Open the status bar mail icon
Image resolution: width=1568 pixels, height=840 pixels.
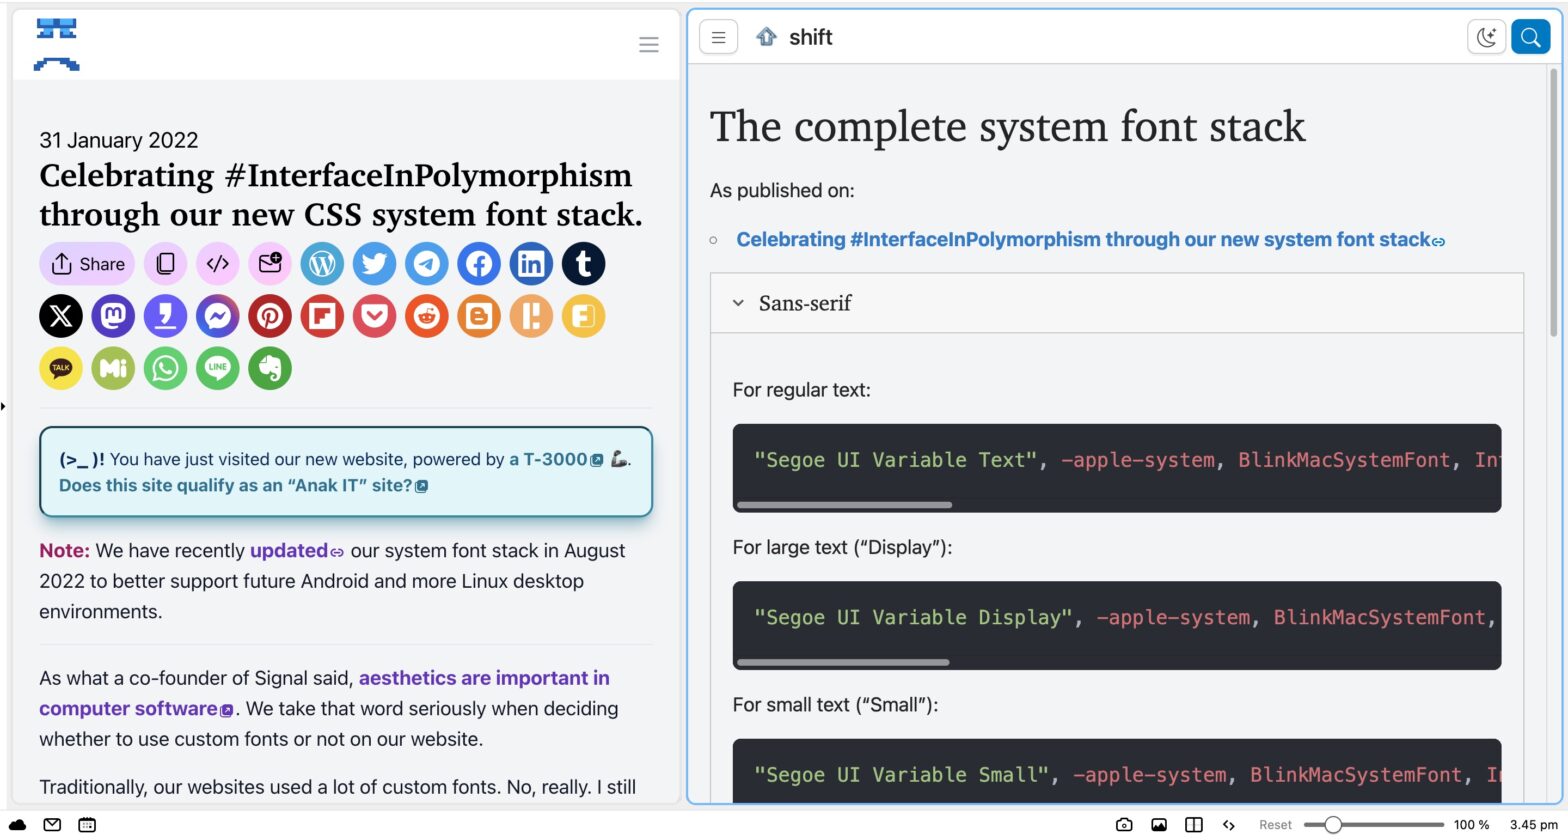pos(52,825)
